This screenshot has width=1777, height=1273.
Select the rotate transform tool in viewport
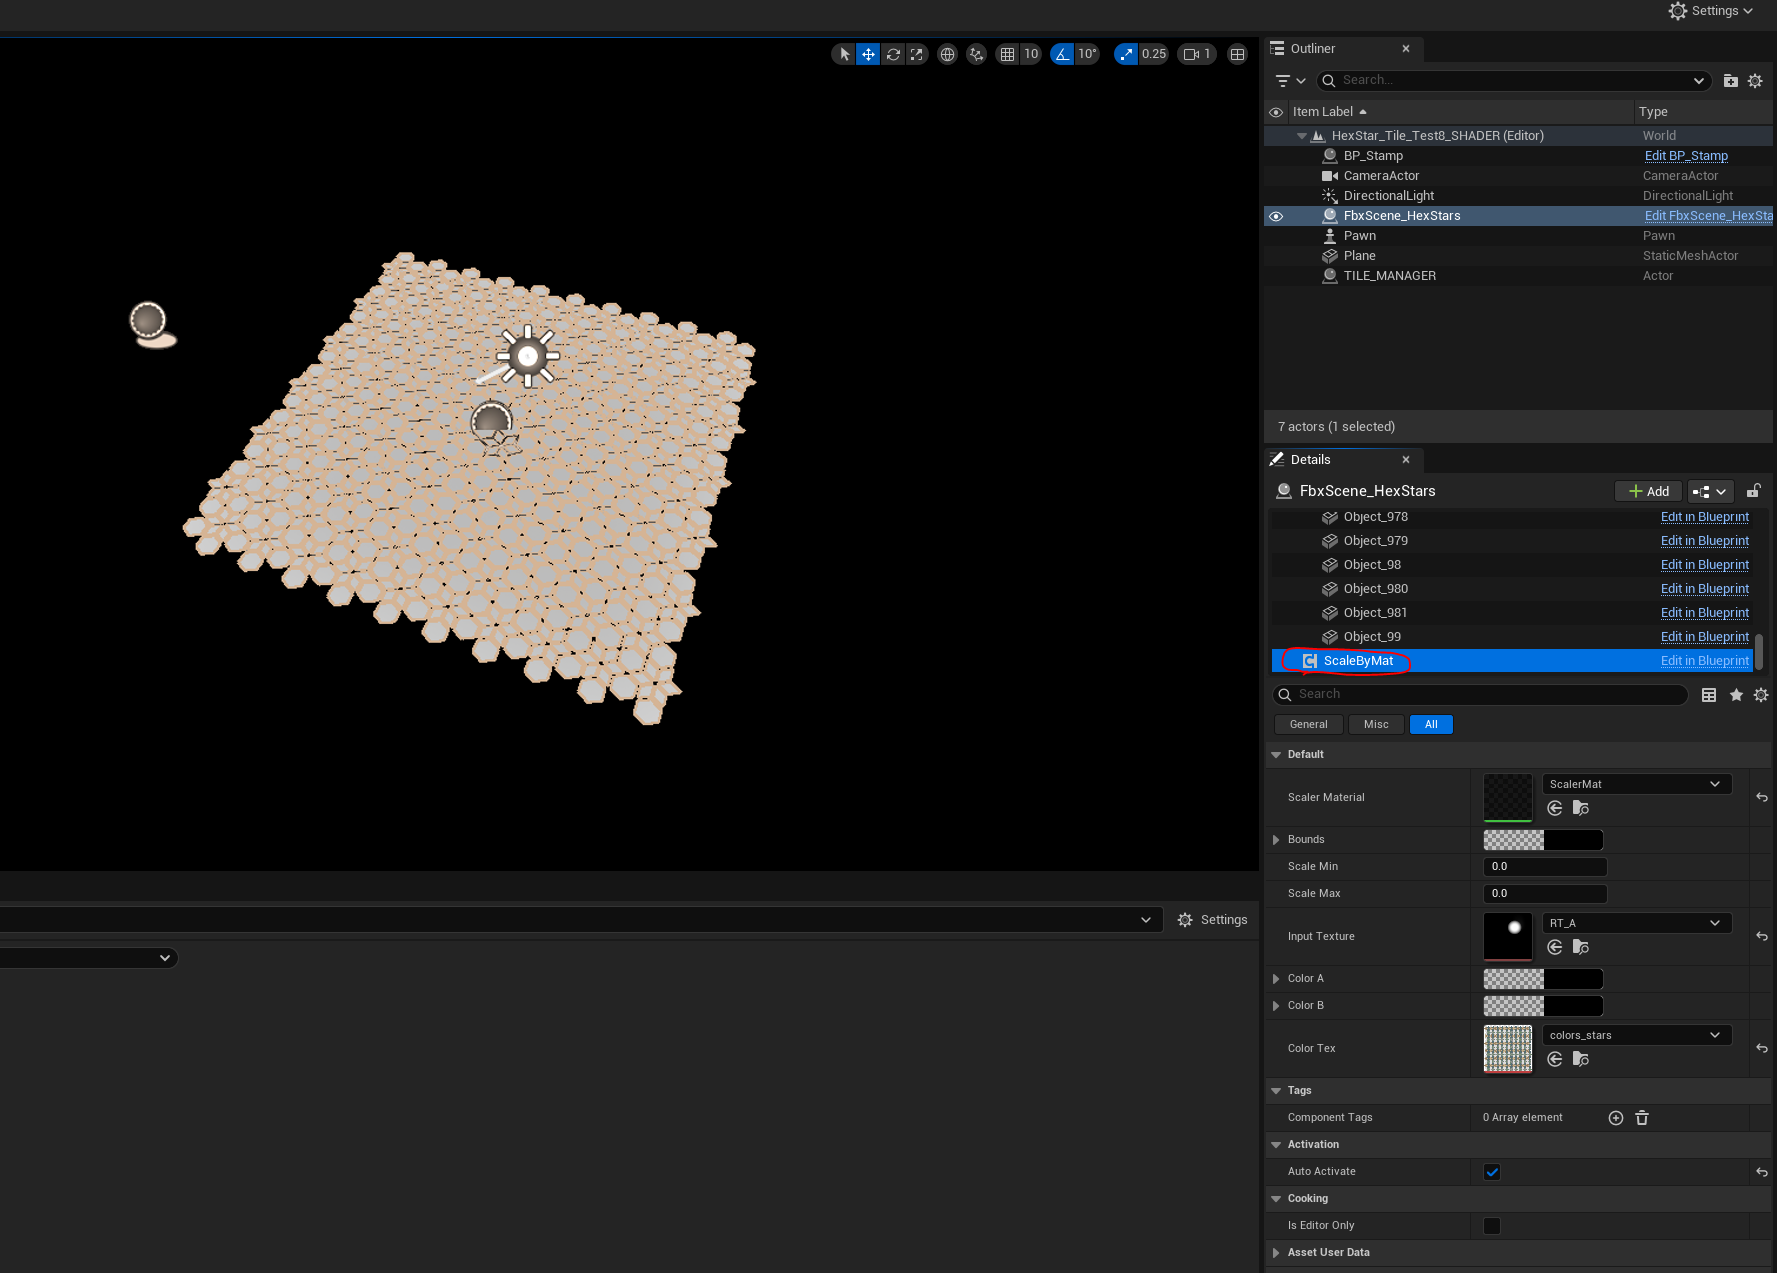point(893,54)
